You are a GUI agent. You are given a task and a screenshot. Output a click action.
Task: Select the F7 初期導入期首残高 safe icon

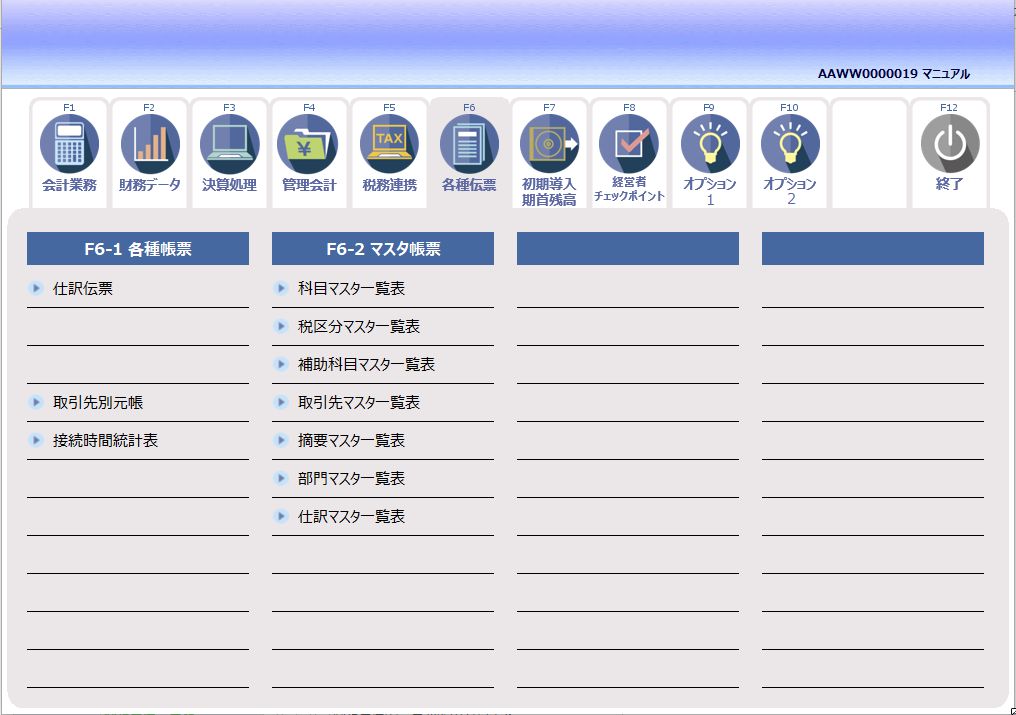click(549, 144)
